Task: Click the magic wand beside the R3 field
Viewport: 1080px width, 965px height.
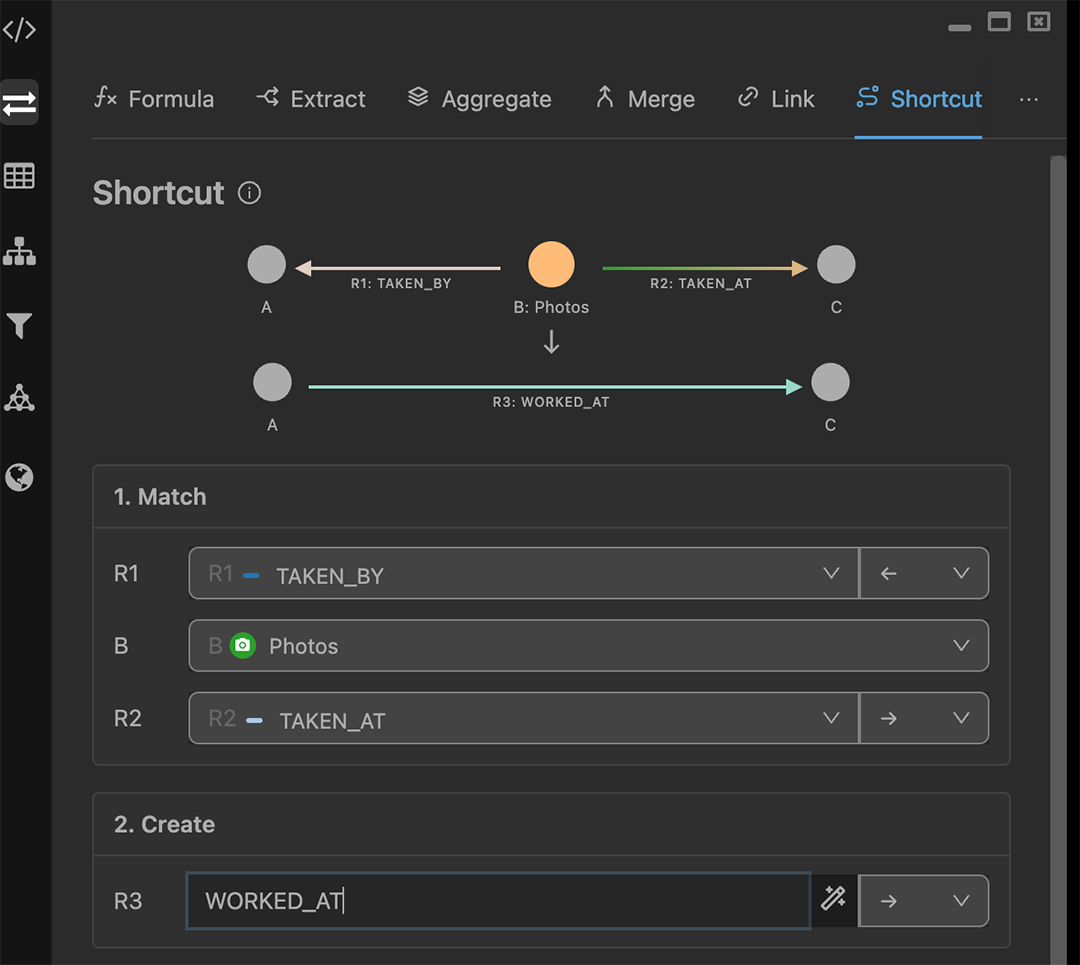Action: (834, 900)
